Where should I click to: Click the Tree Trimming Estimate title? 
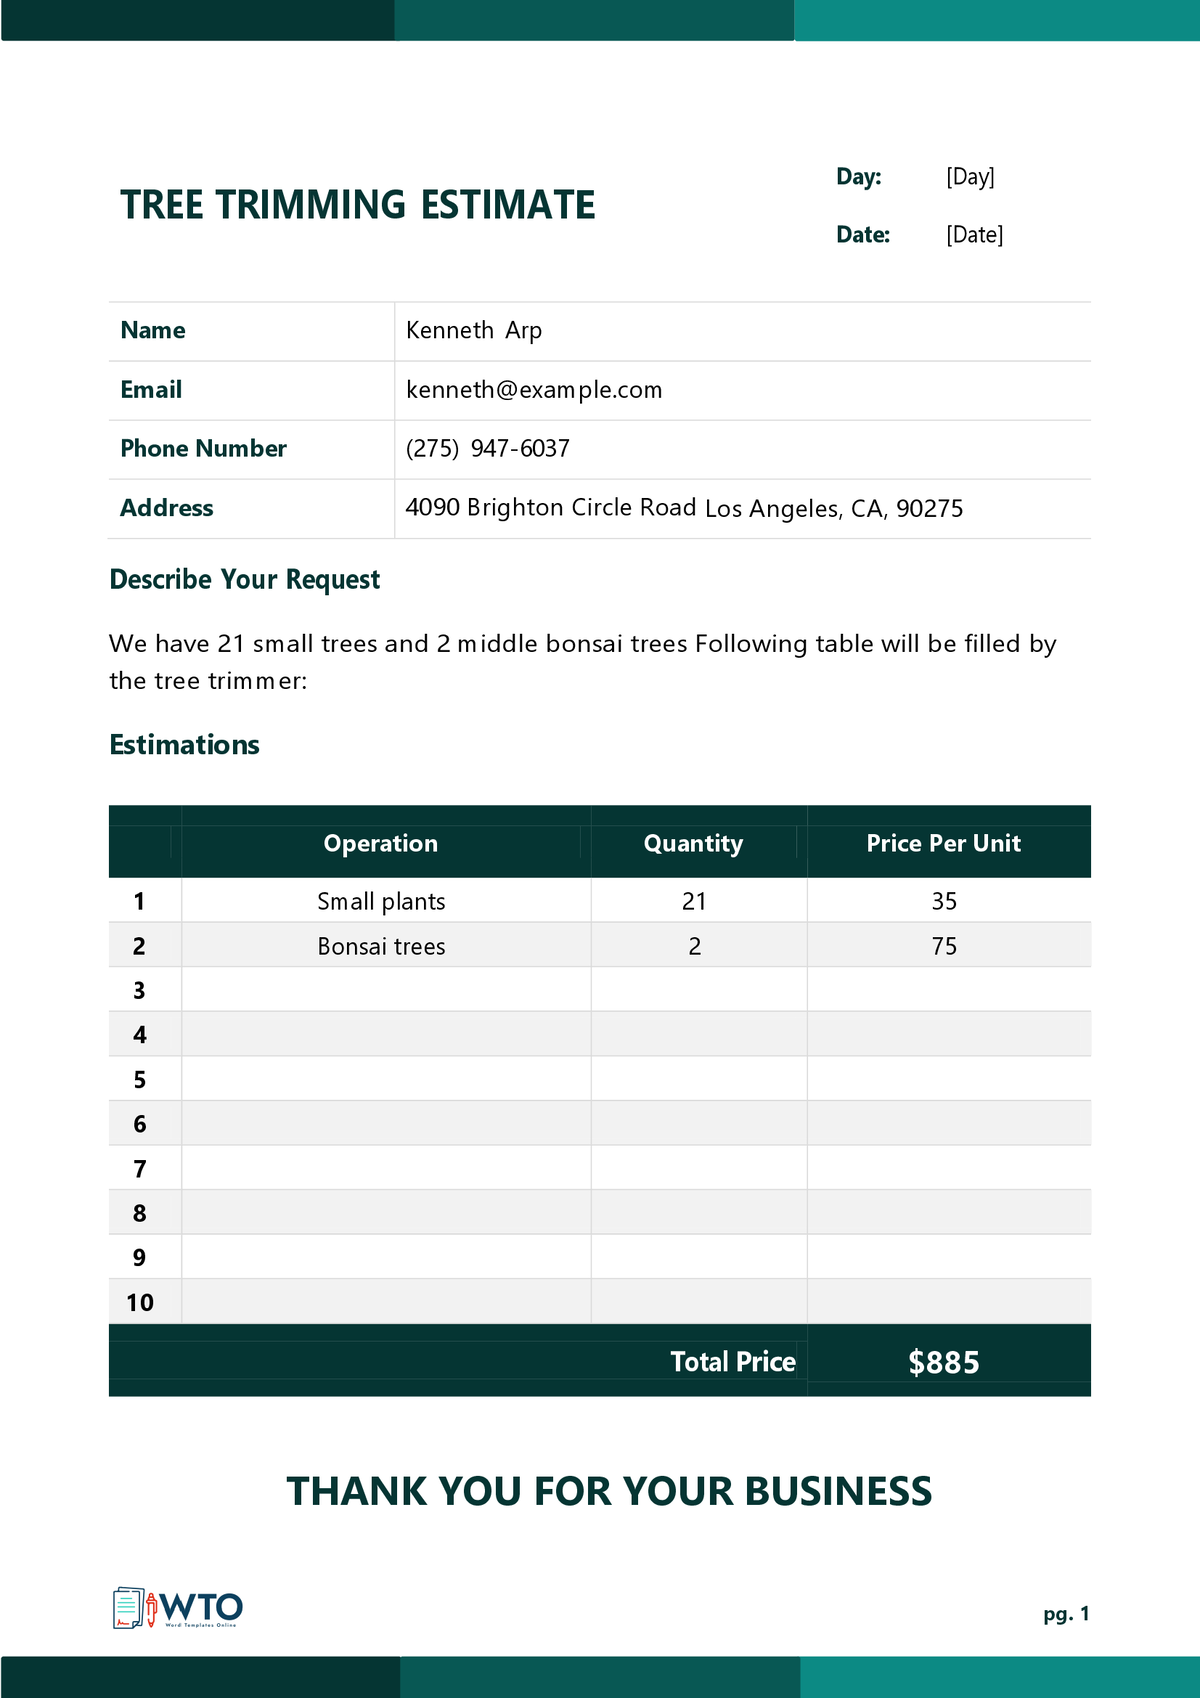(x=358, y=205)
